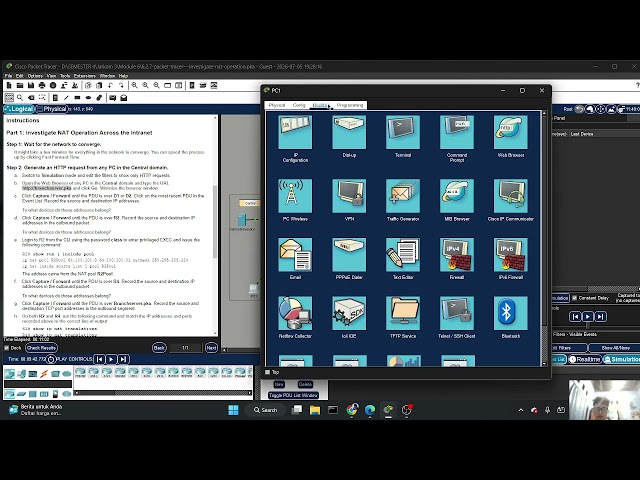Click the taskbar Search box
The image size is (640, 480).
tap(266, 410)
